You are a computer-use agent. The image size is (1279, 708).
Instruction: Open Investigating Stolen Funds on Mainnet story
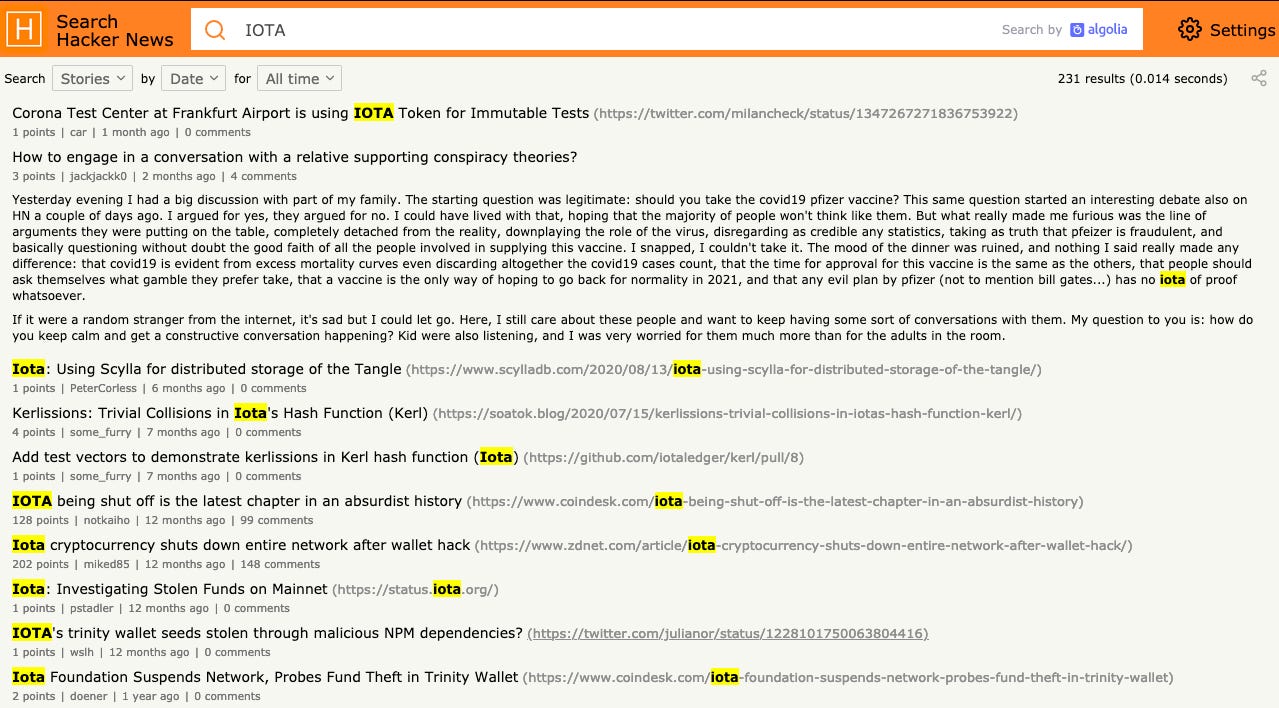(x=170, y=589)
